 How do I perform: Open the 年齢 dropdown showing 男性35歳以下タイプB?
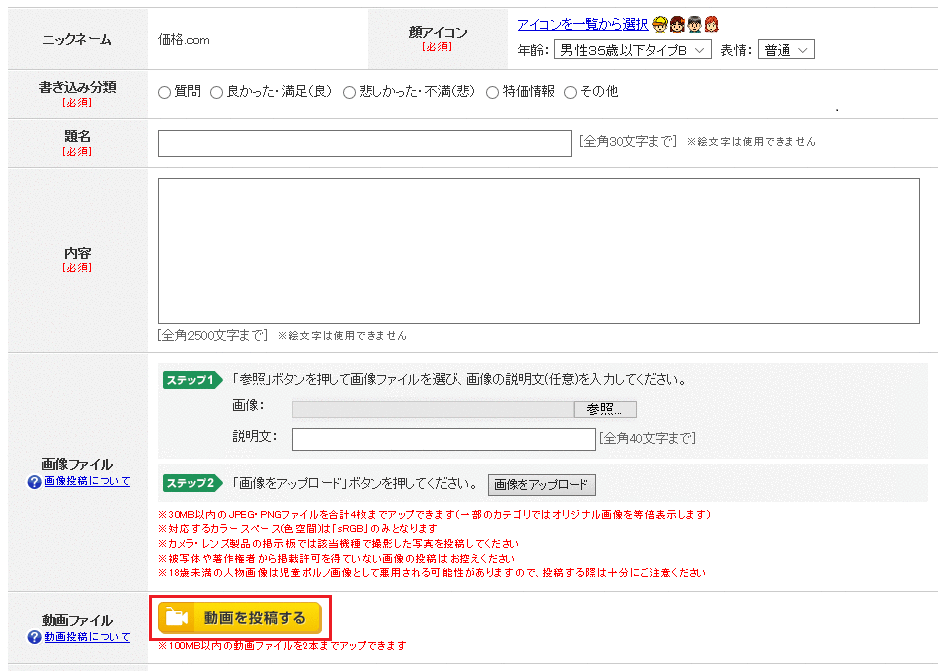coord(632,50)
